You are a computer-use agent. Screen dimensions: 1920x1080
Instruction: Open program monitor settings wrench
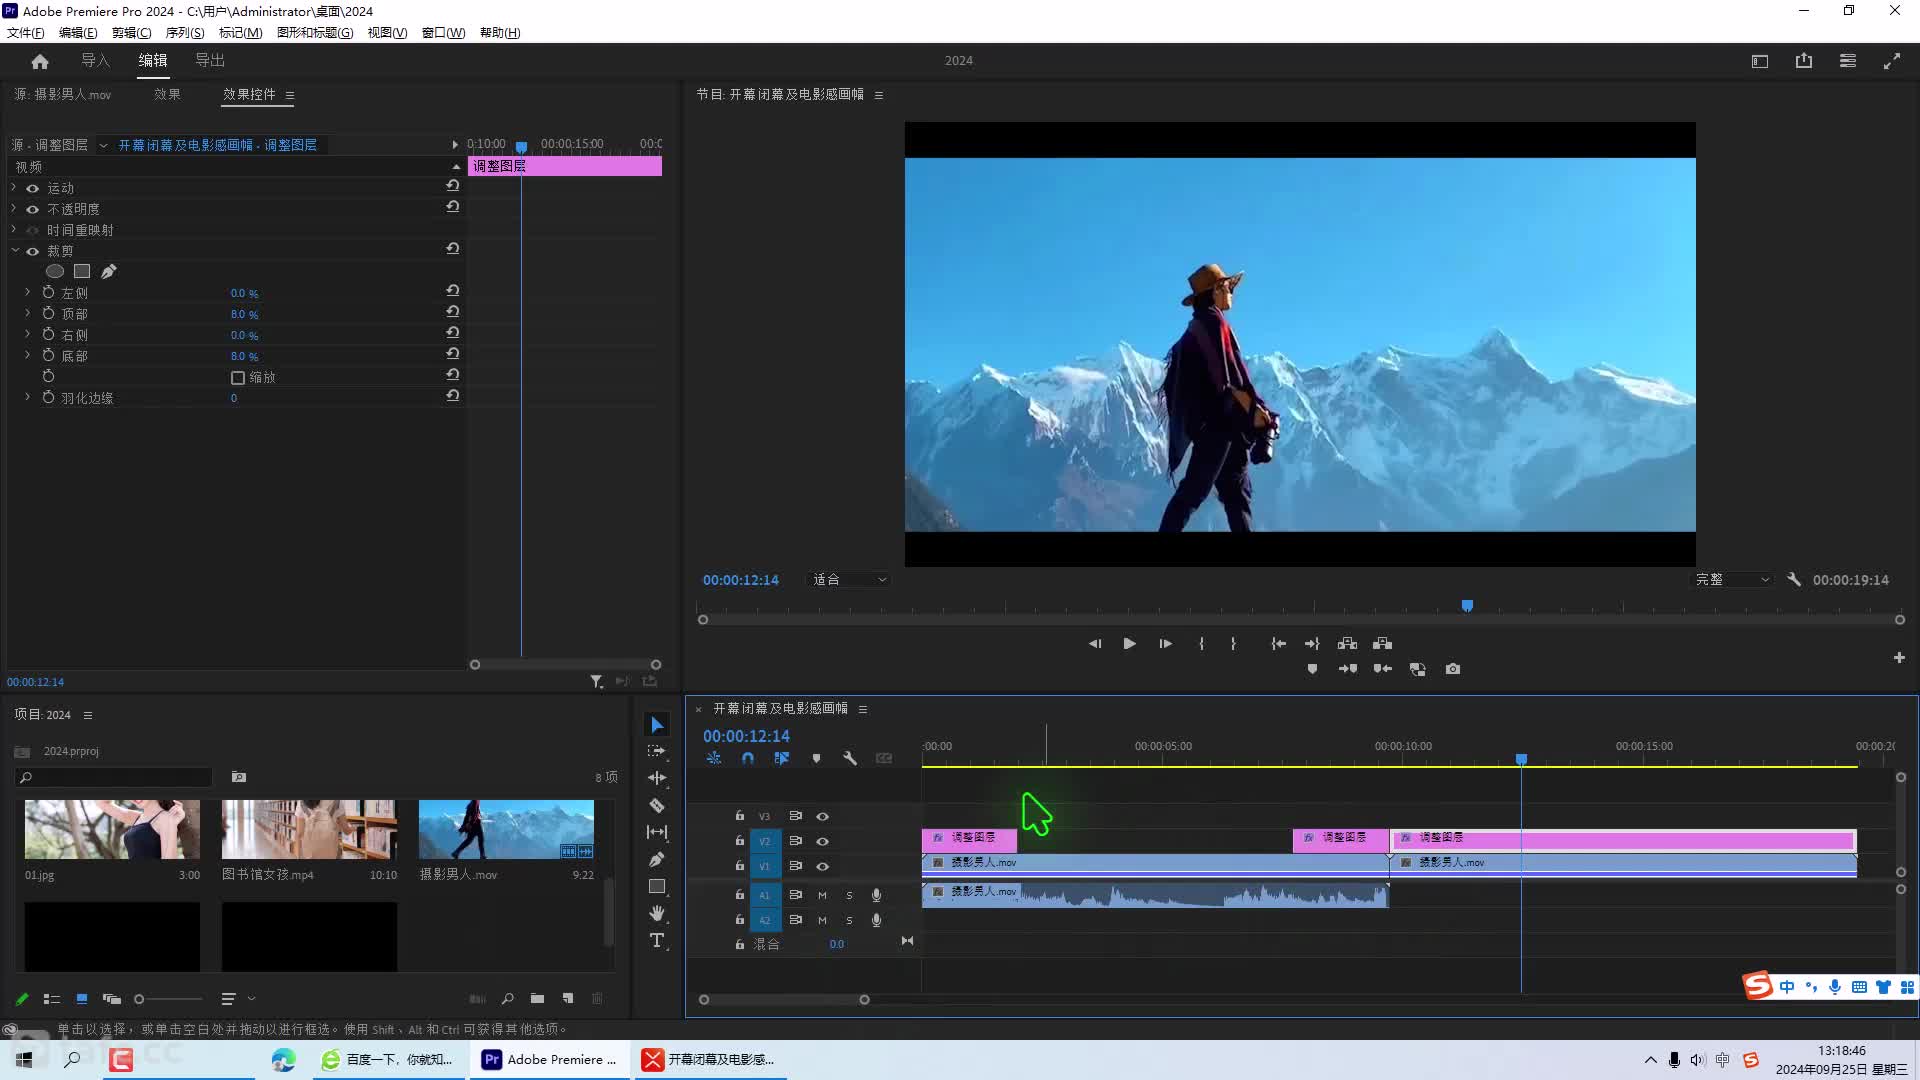tap(1794, 579)
